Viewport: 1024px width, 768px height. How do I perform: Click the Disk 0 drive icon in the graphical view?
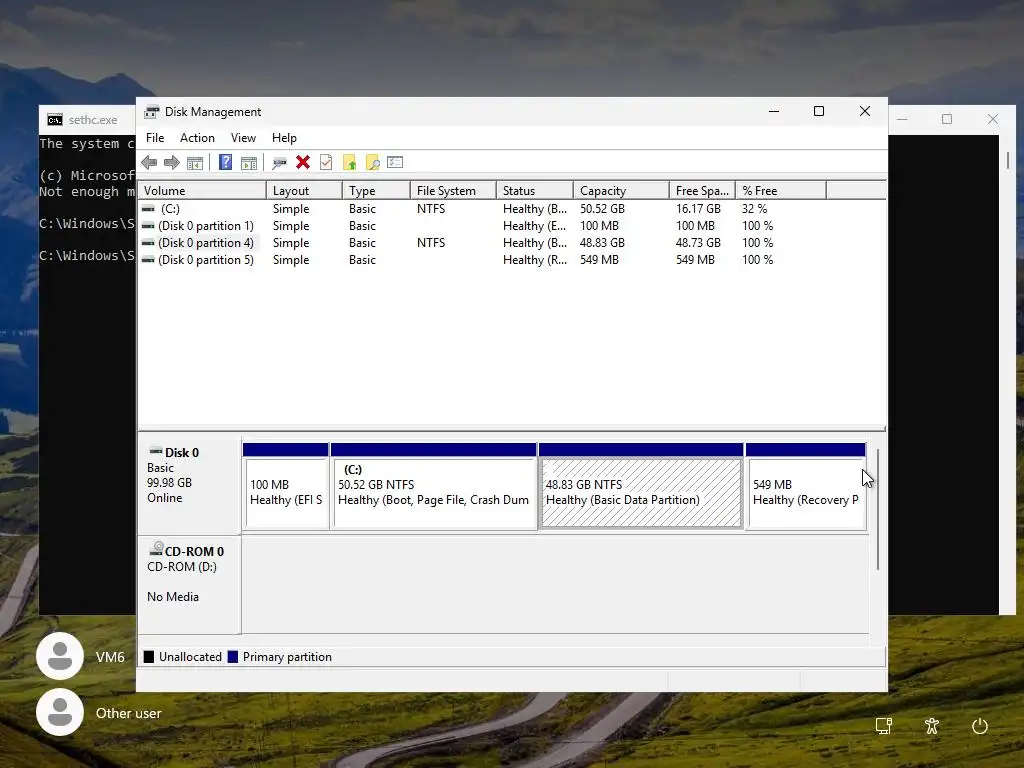(x=156, y=451)
